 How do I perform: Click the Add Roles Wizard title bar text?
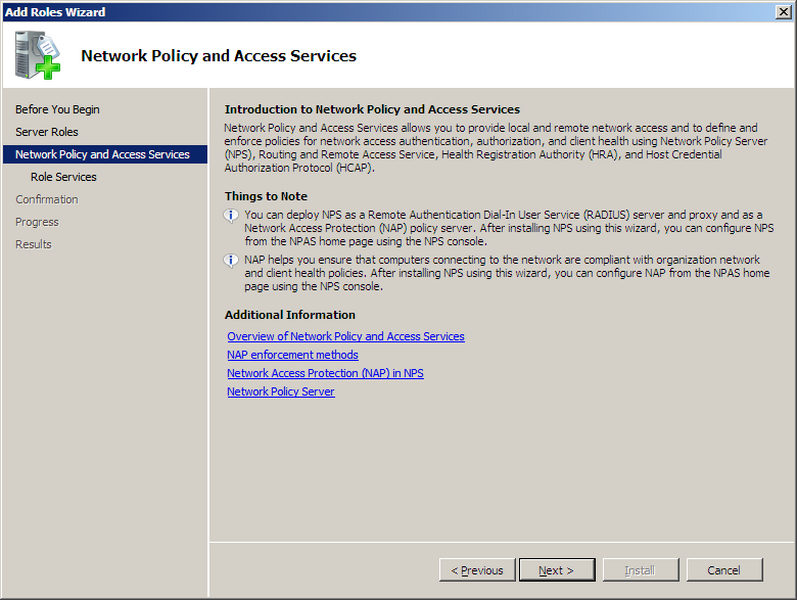[55, 12]
